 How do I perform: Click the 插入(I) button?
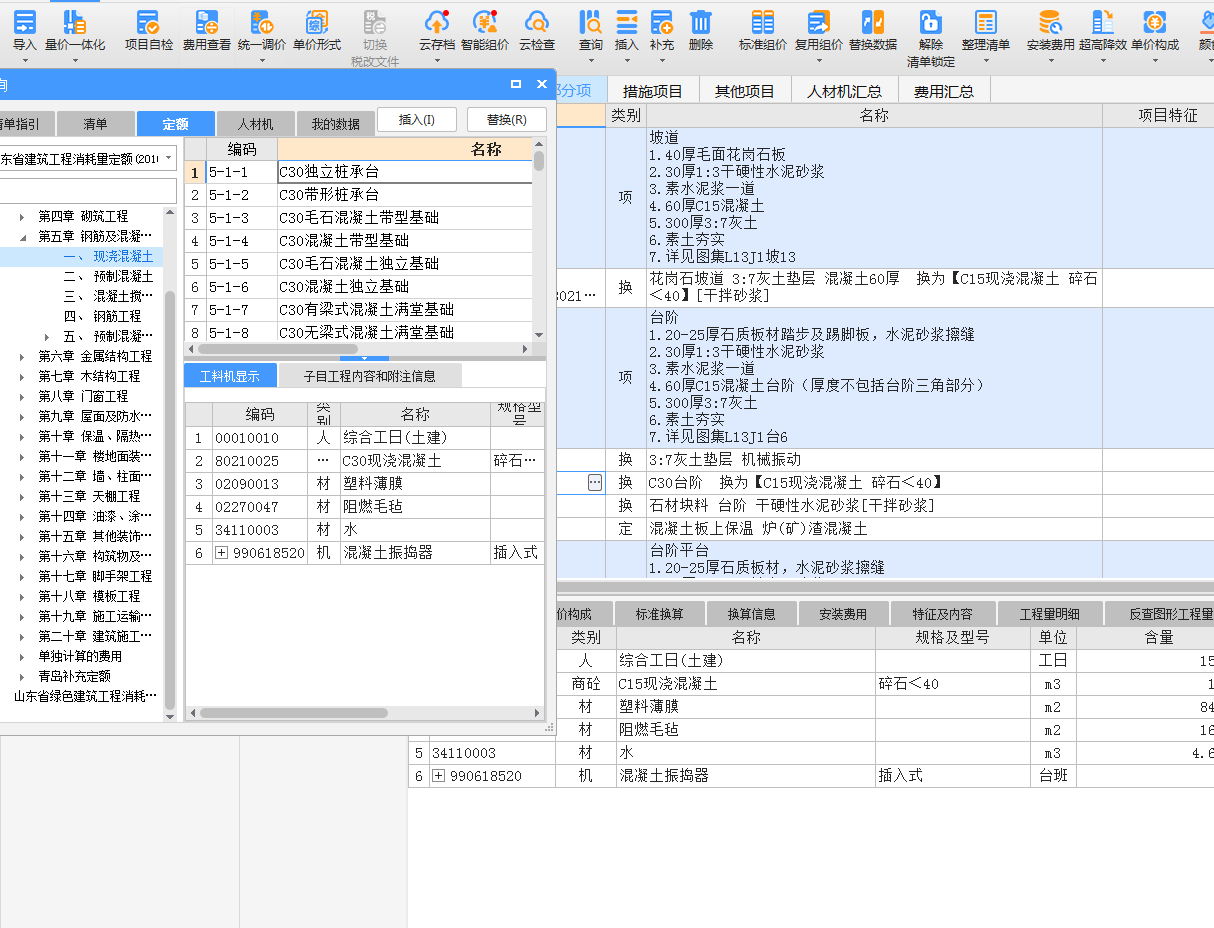[x=417, y=119]
